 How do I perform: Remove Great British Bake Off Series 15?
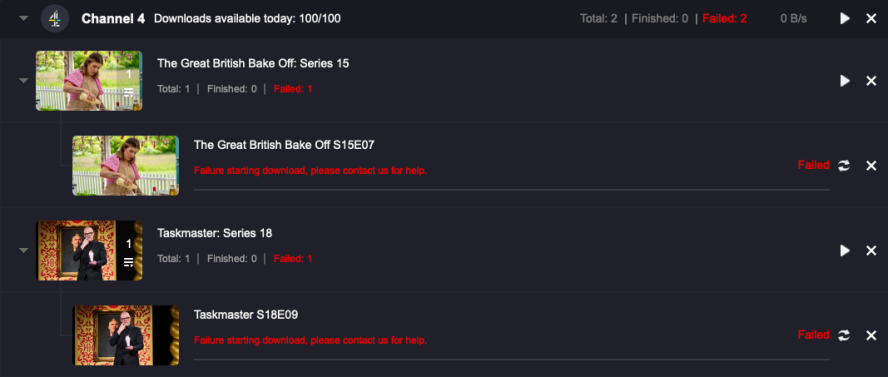click(872, 81)
